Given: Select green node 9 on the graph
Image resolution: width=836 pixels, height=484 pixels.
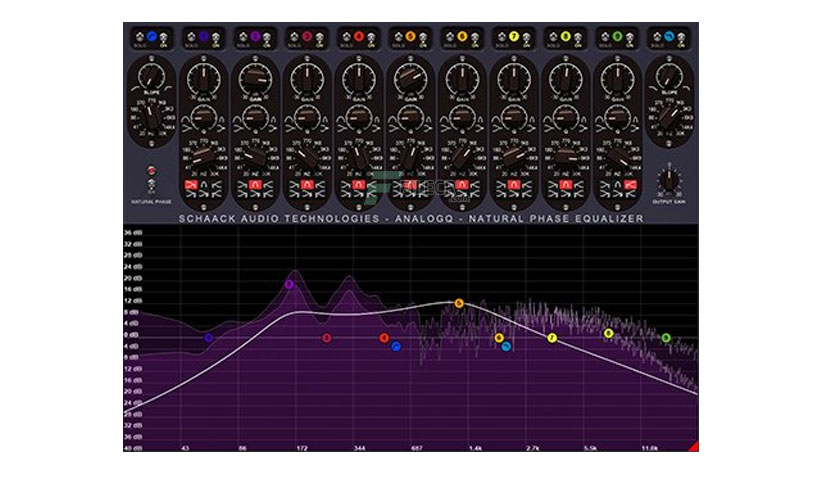Looking at the screenshot, I should [x=665, y=337].
